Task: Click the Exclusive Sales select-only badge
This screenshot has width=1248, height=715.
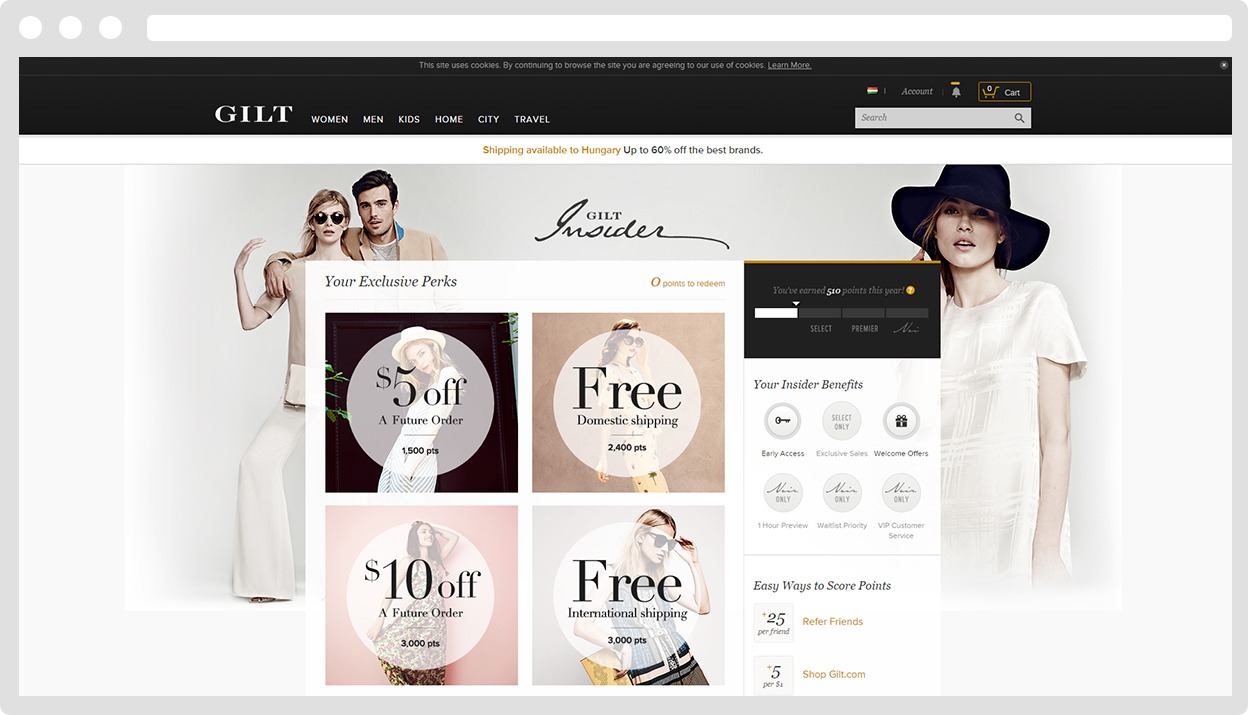Action: pyautogui.click(x=842, y=421)
